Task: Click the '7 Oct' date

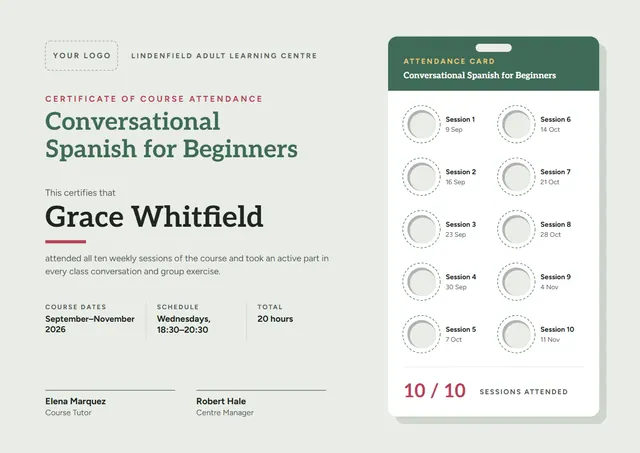Action: click(x=453, y=340)
